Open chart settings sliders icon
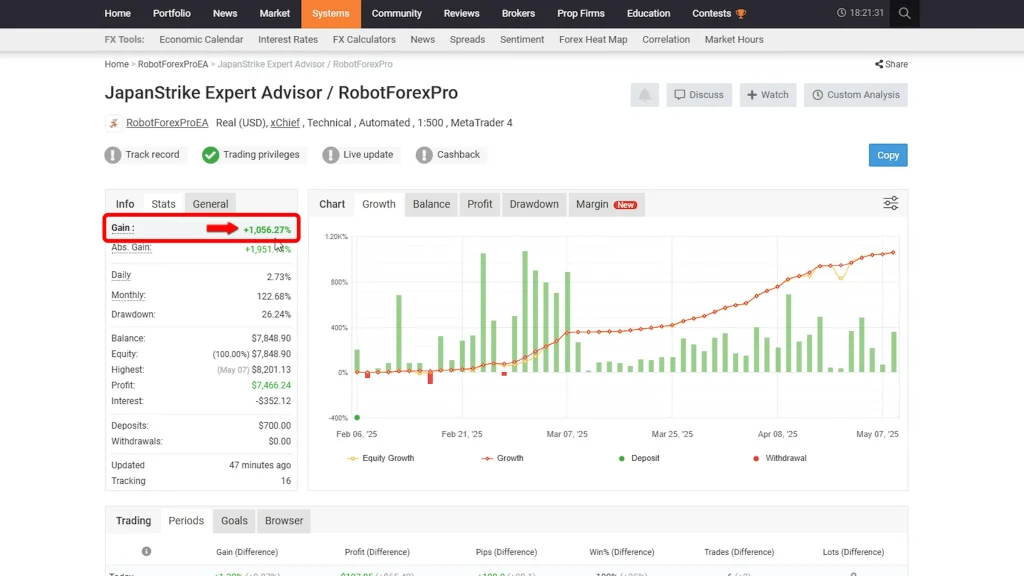This screenshot has height=576, width=1024. (x=890, y=203)
